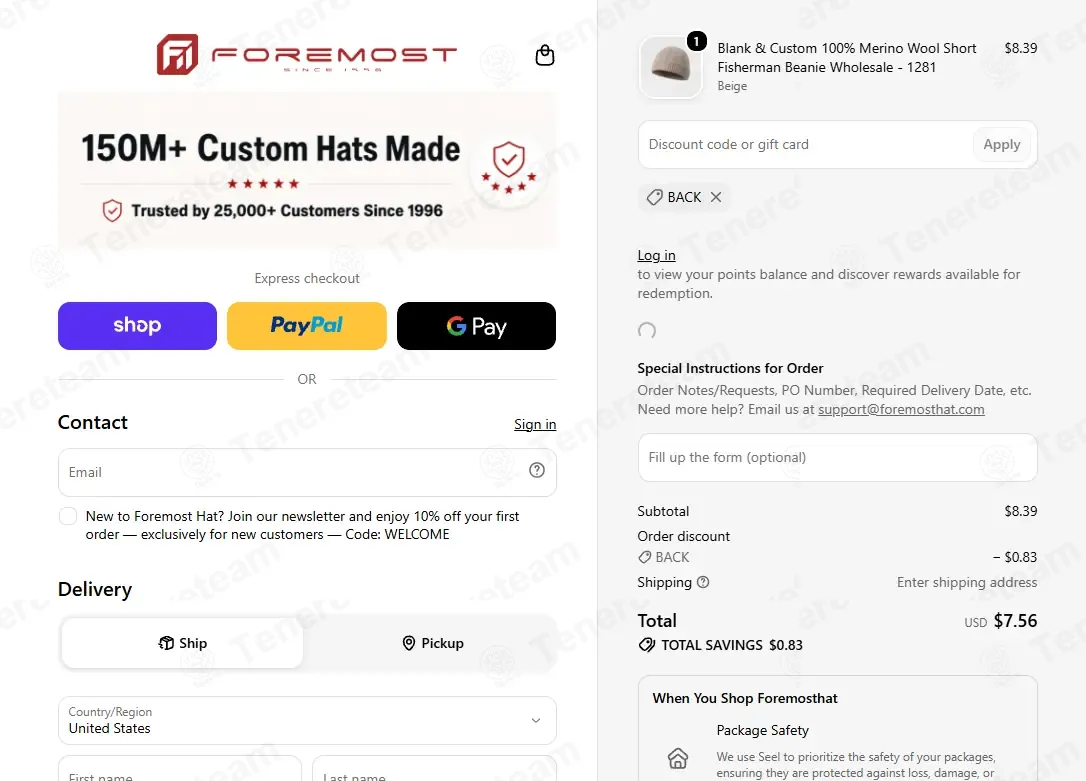The height and width of the screenshot is (781, 1086).
Task: Click the Foremost logo
Action: pos(307,54)
